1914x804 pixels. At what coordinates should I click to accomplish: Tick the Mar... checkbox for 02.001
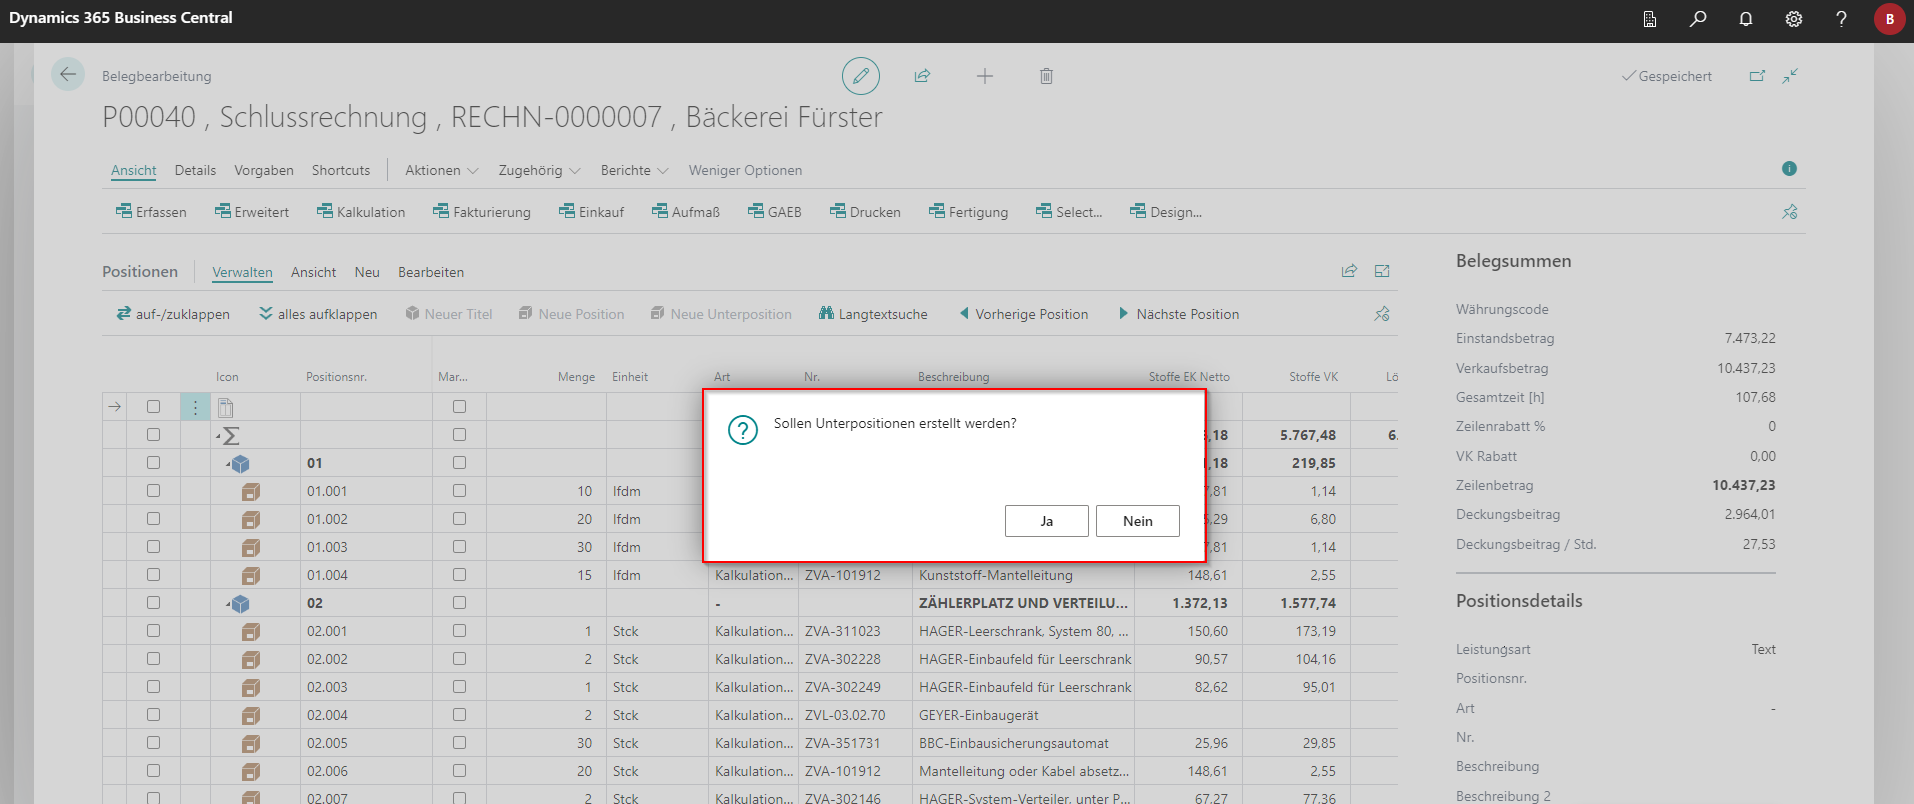(x=459, y=631)
